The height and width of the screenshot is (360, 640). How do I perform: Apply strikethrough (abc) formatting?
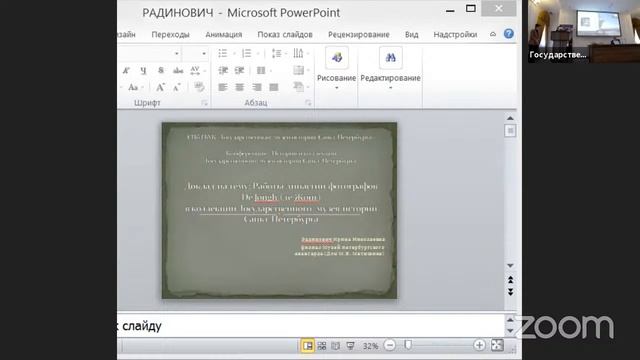[x=178, y=71]
